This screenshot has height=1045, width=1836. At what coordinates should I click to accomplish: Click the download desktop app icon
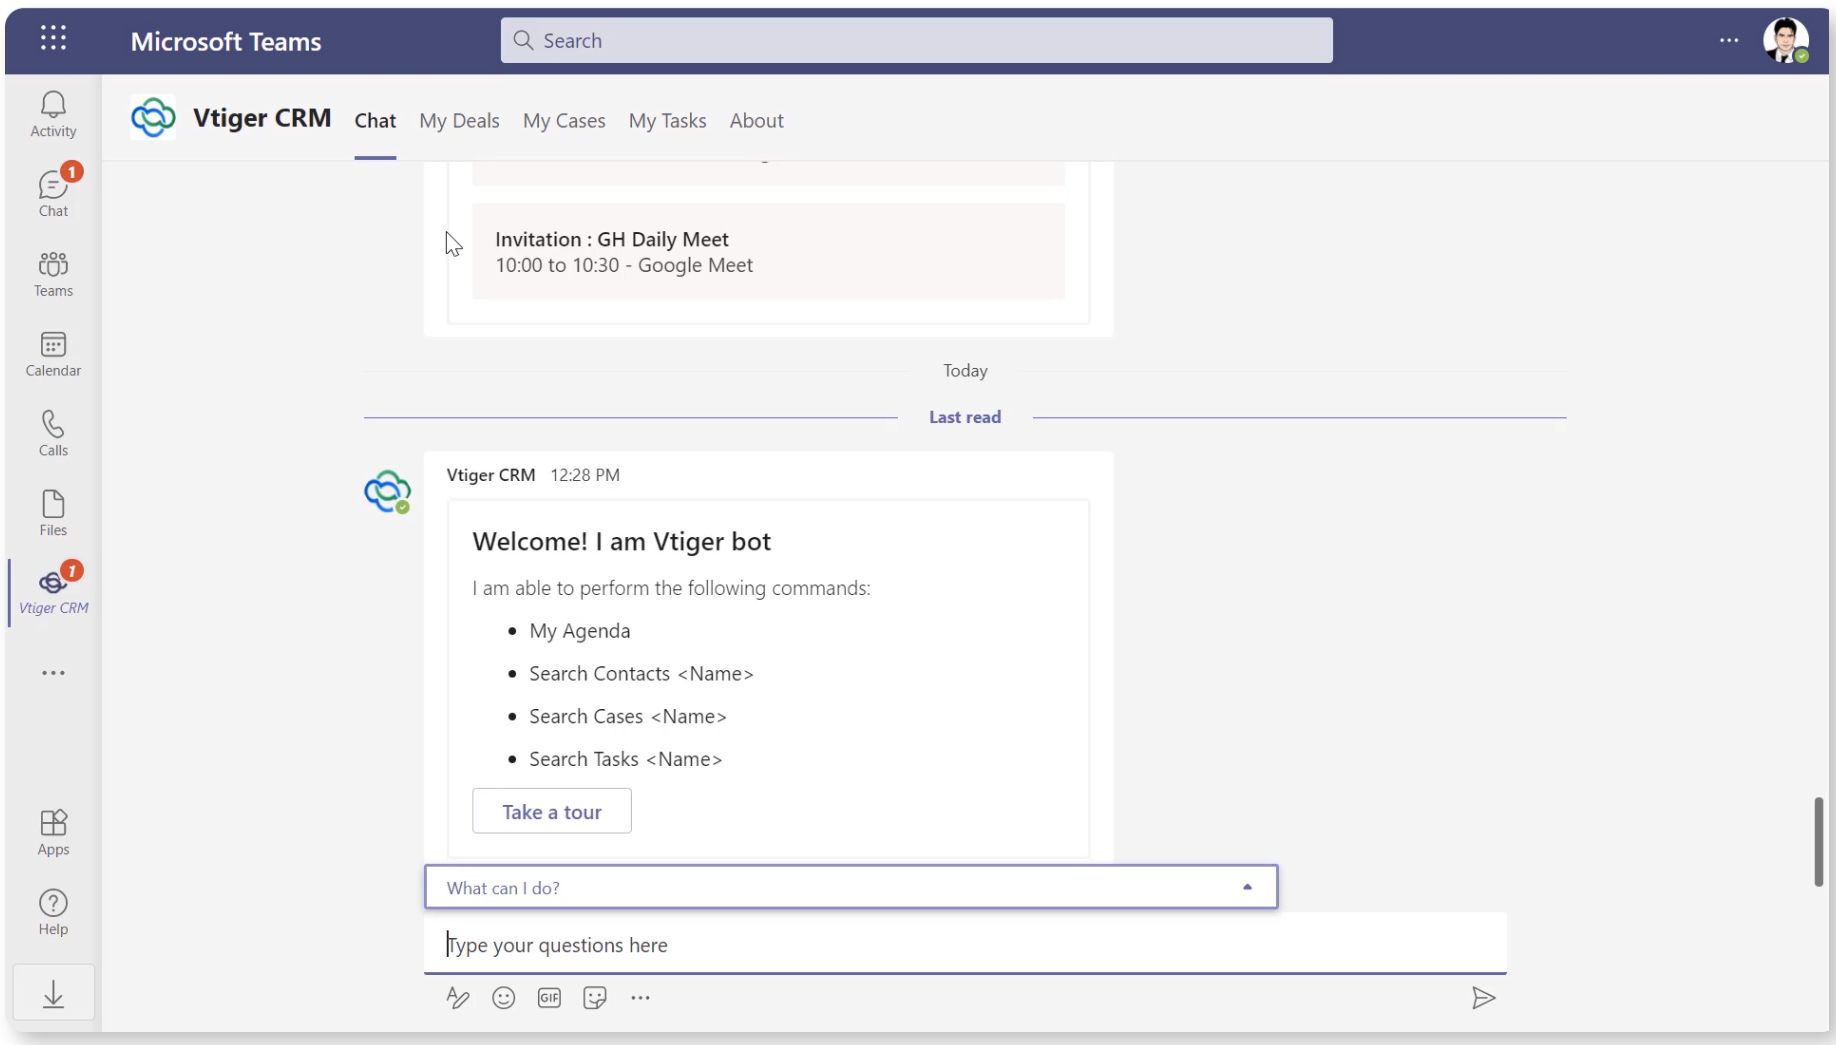(x=54, y=993)
